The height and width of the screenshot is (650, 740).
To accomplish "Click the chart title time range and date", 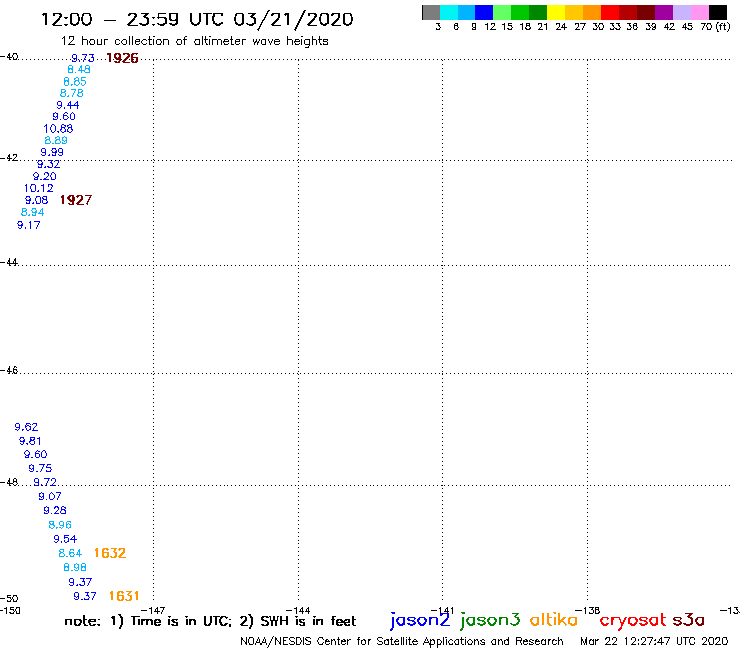I will click(x=197, y=20).
